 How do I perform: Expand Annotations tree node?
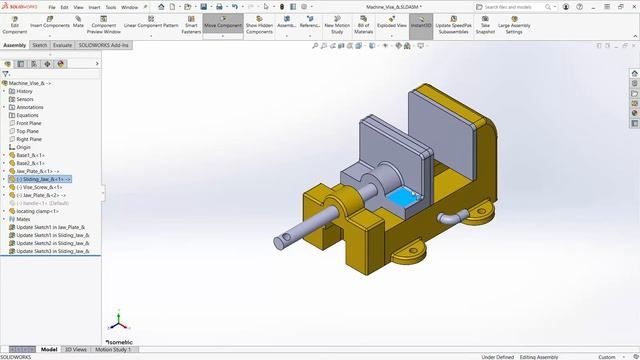(4, 107)
